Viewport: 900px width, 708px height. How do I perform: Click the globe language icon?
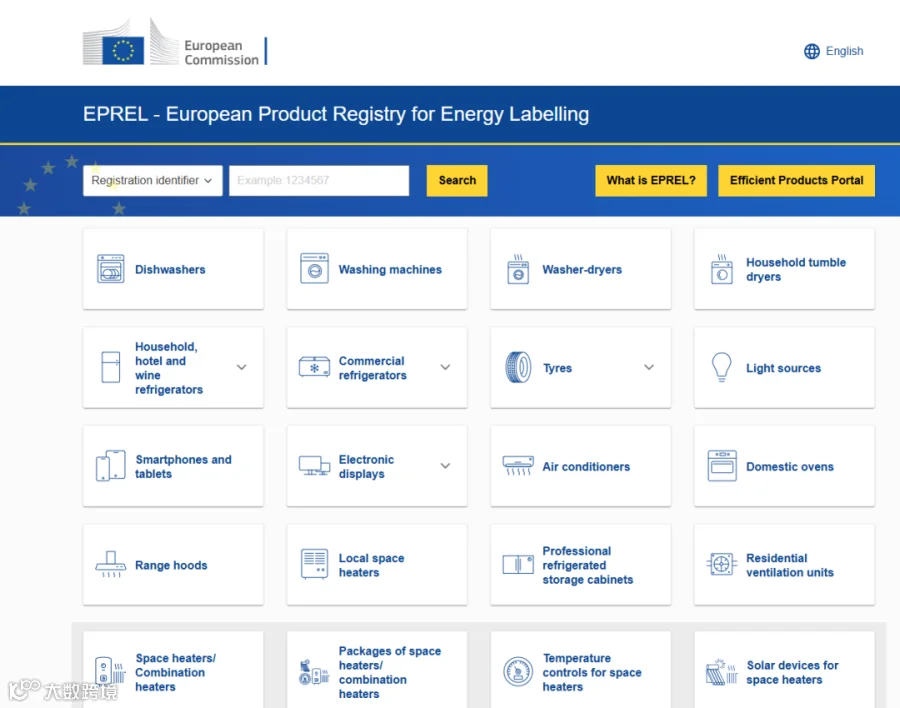812,51
